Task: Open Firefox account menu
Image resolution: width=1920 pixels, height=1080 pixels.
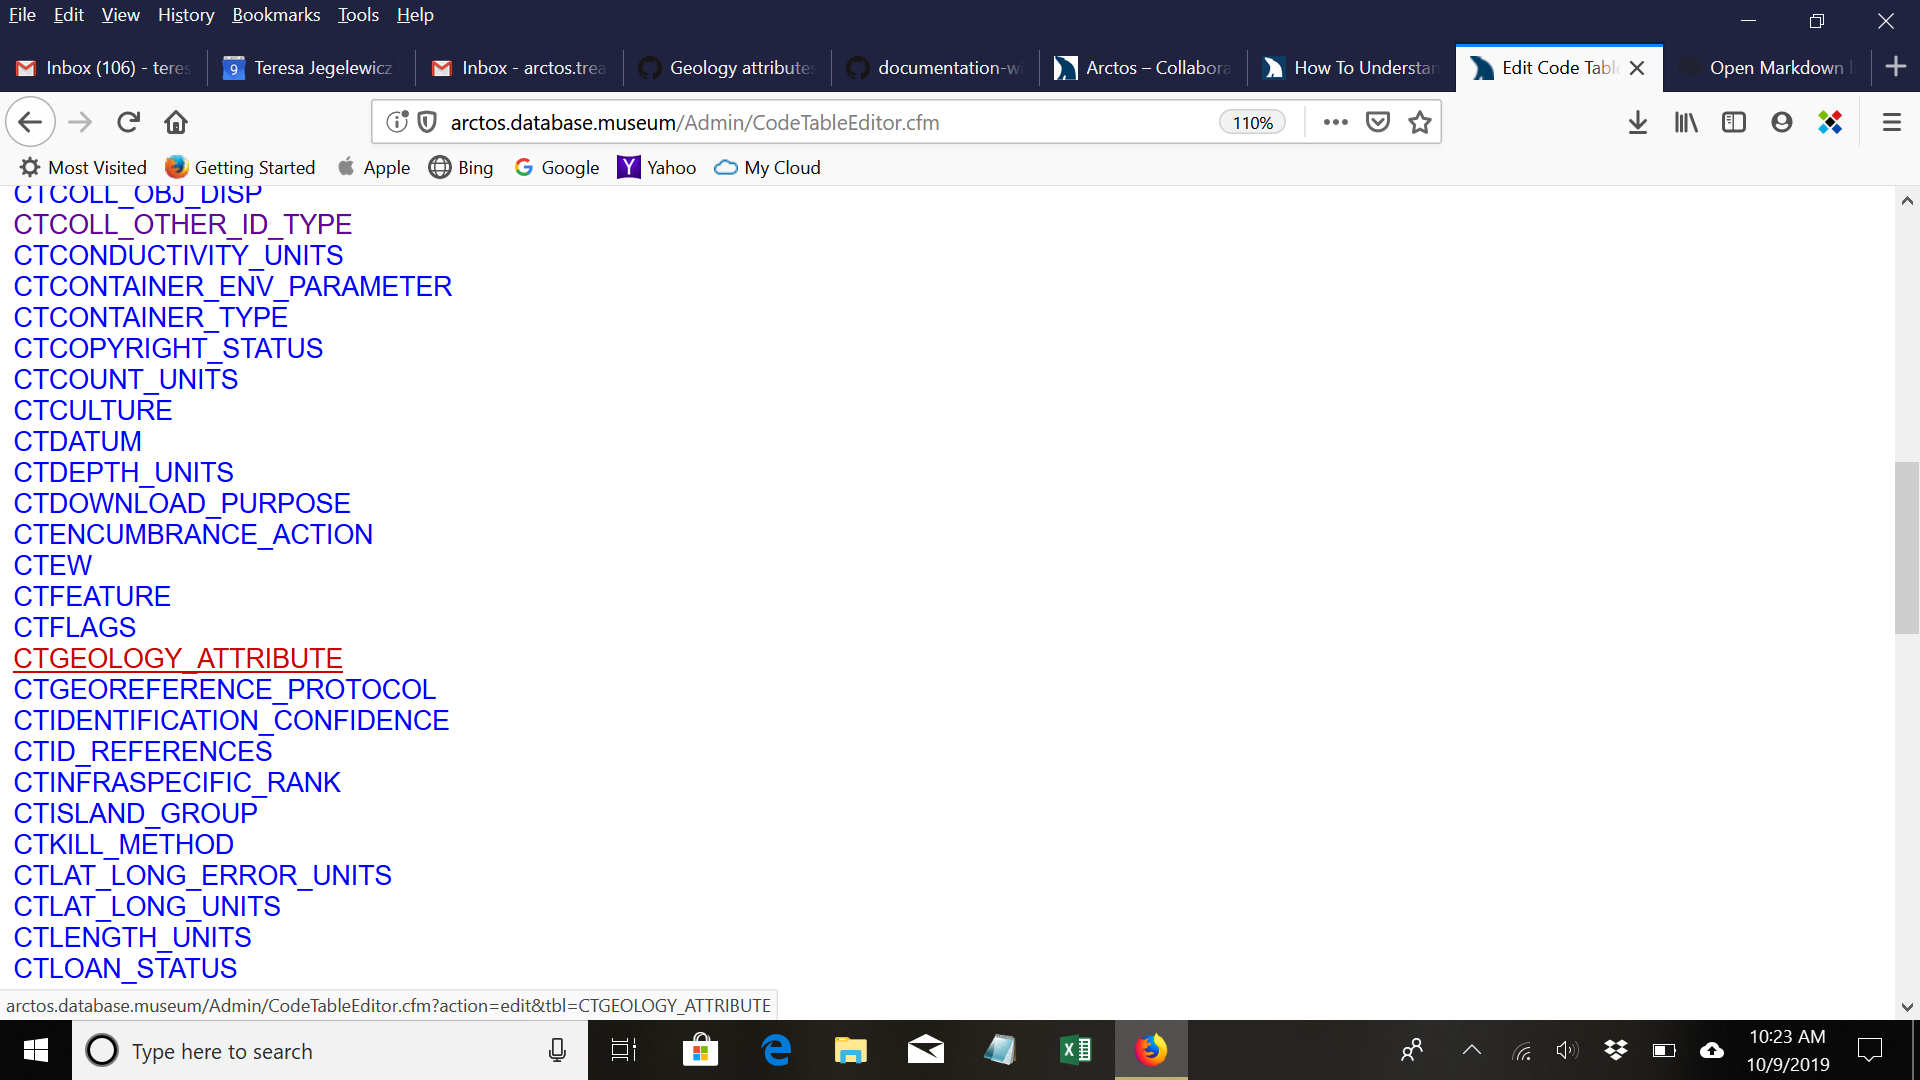Action: (1781, 122)
